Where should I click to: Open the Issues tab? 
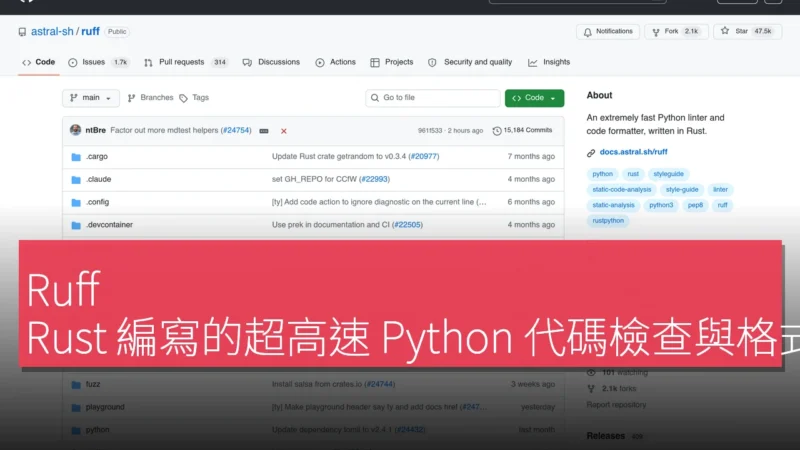(x=100, y=62)
